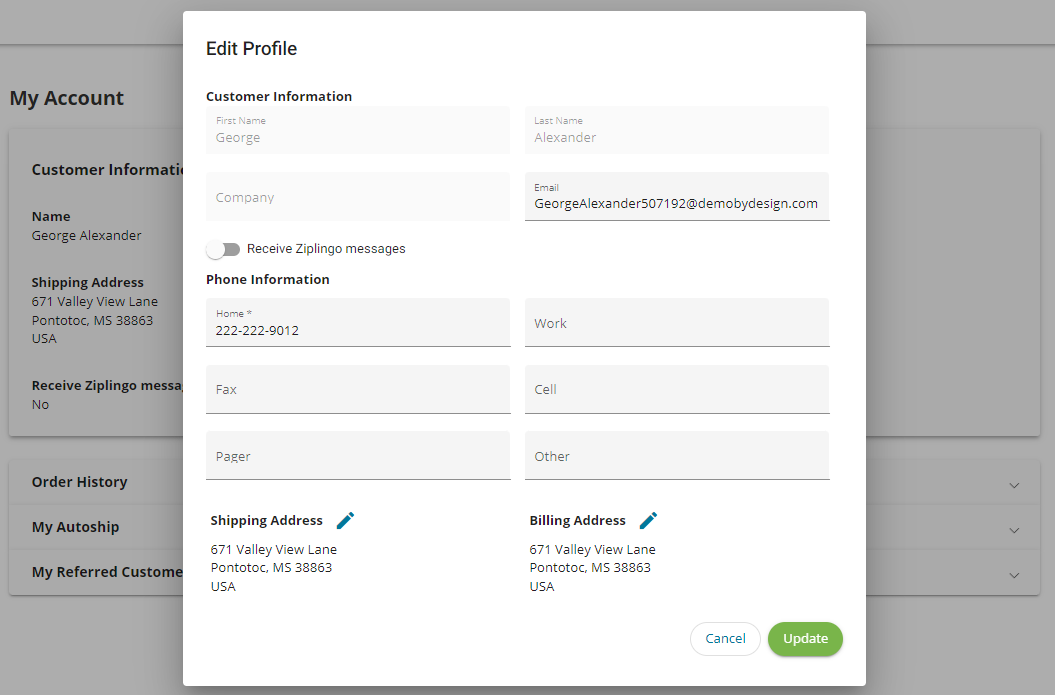Image resolution: width=1055 pixels, height=695 pixels.
Task: Click the Company input field
Action: click(x=357, y=197)
